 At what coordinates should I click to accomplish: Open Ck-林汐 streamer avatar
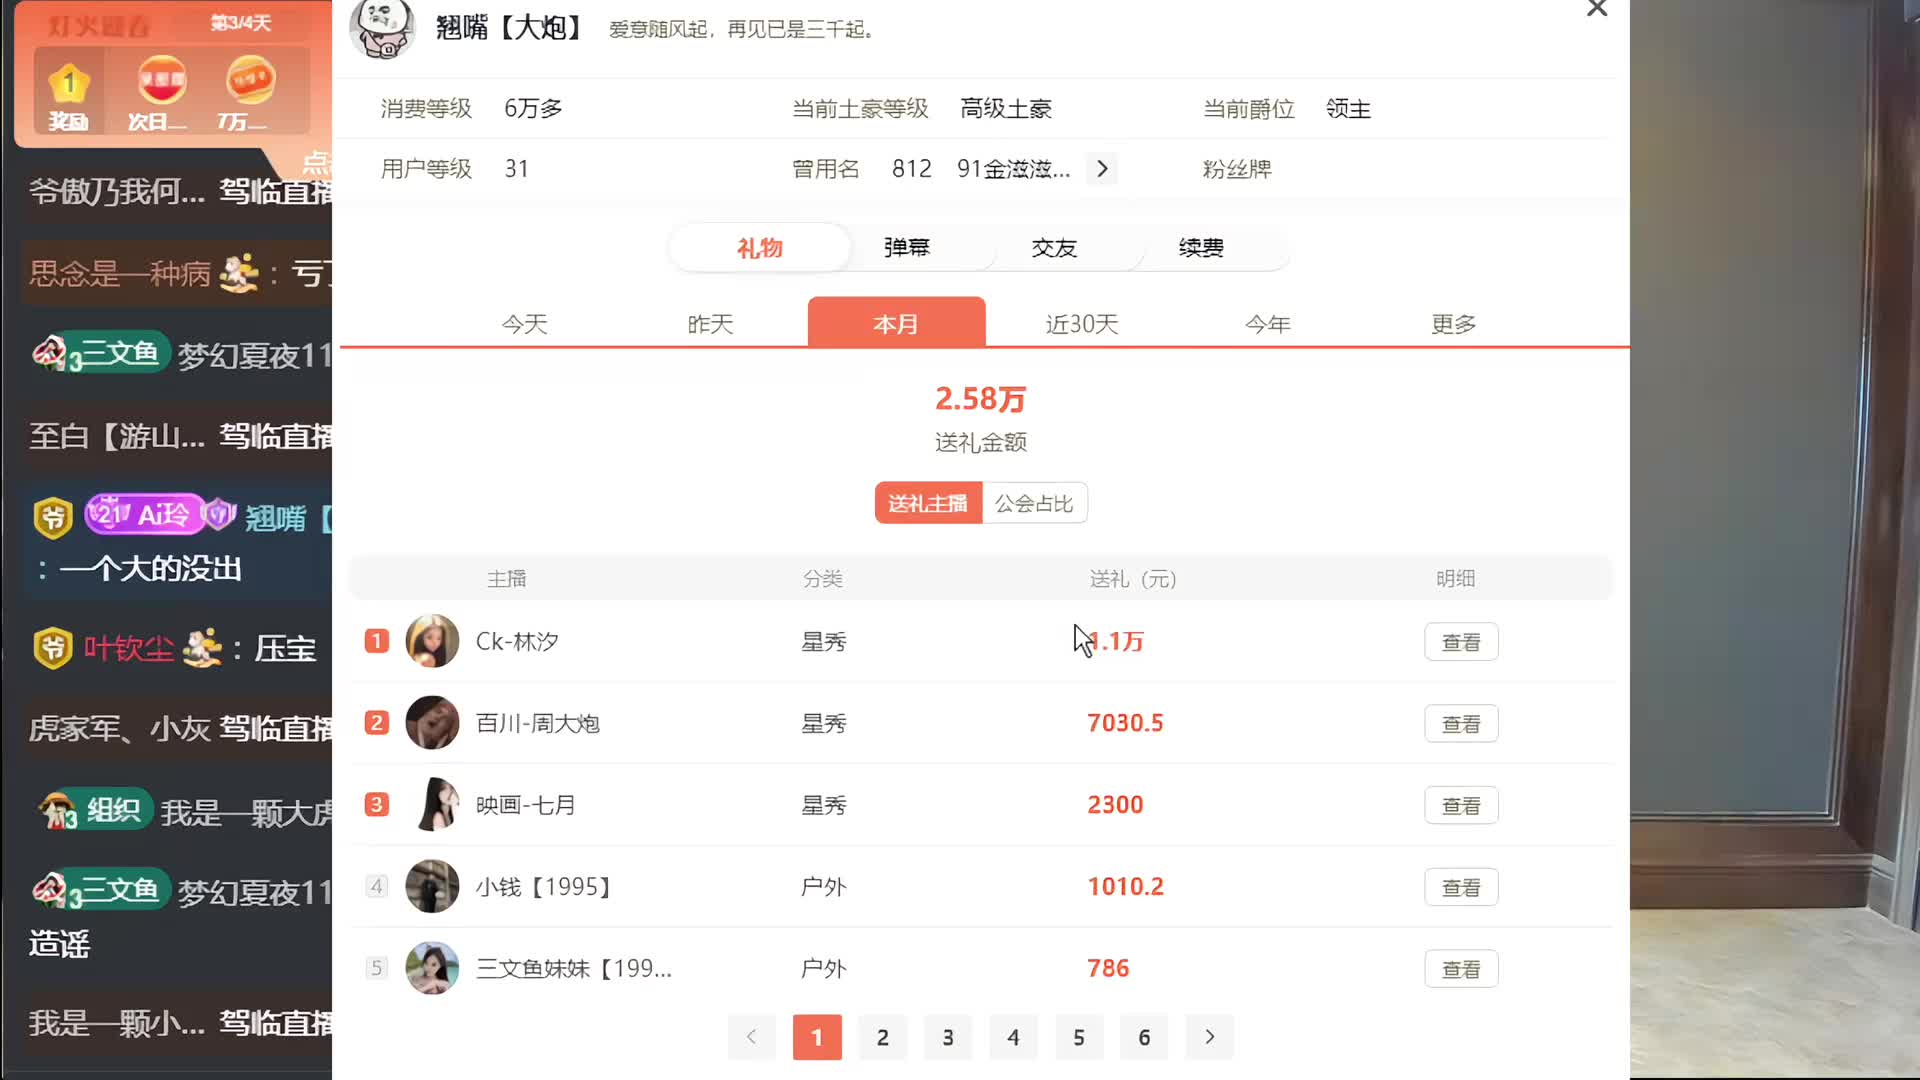(432, 641)
